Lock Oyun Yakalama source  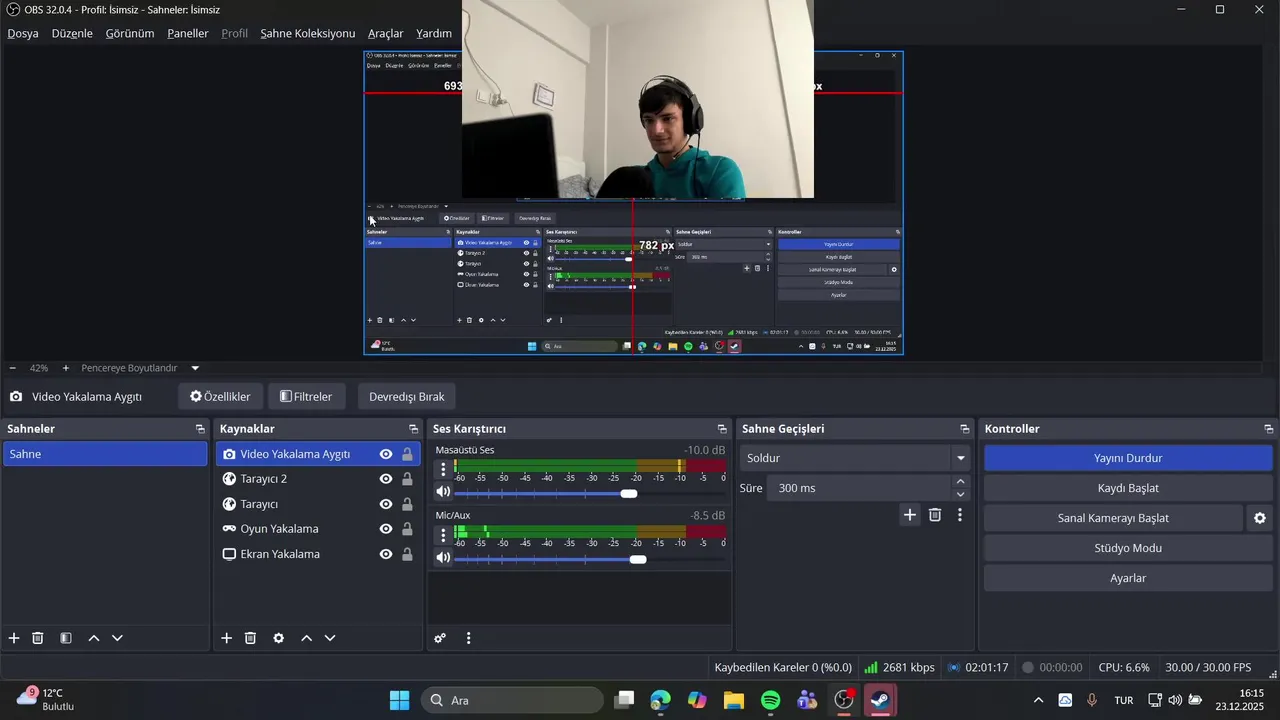click(407, 529)
